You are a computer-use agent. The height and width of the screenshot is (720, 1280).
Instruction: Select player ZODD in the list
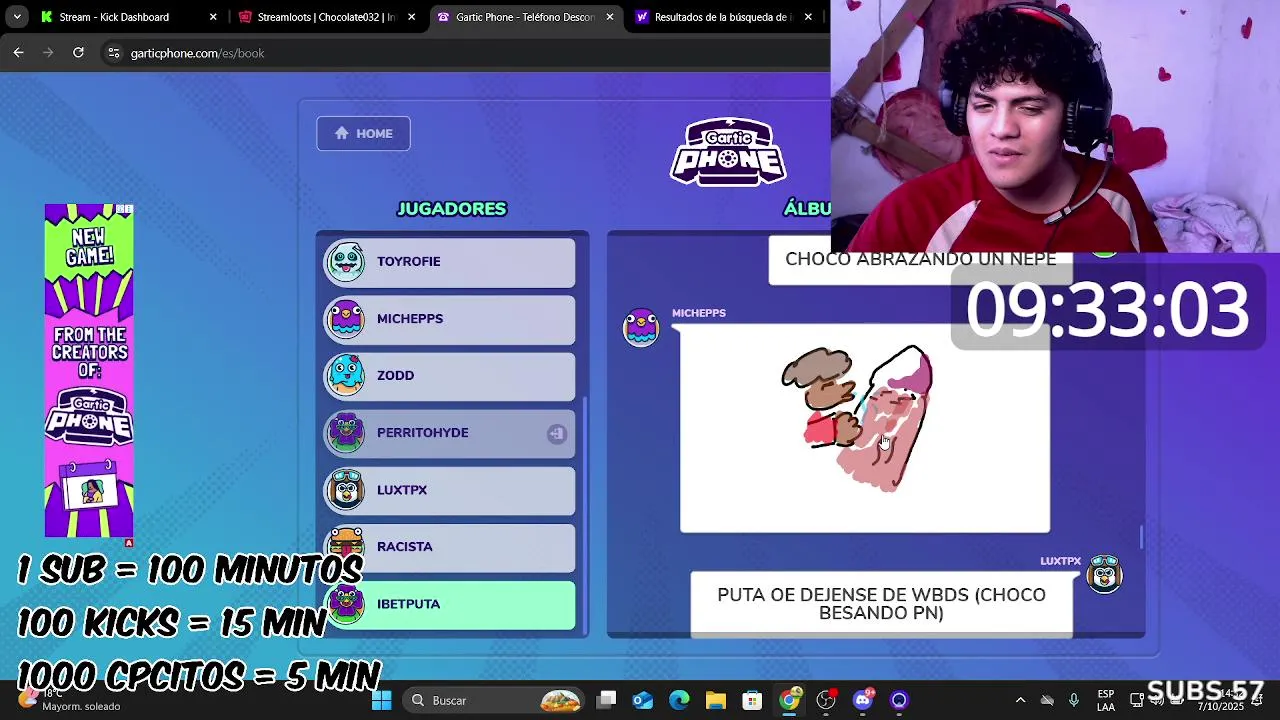tap(449, 375)
